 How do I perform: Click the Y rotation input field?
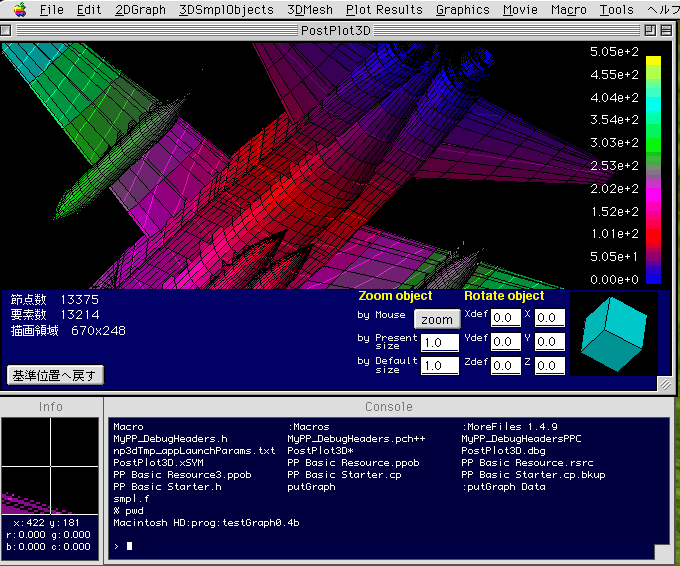pos(549,342)
